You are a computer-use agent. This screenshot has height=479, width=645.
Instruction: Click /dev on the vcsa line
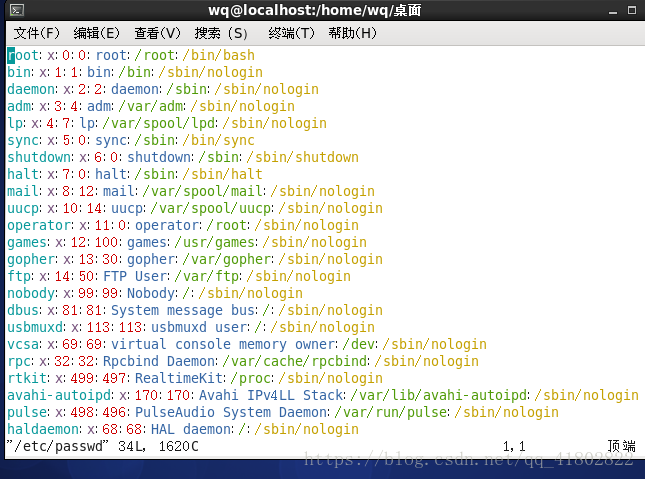point(359,344)
